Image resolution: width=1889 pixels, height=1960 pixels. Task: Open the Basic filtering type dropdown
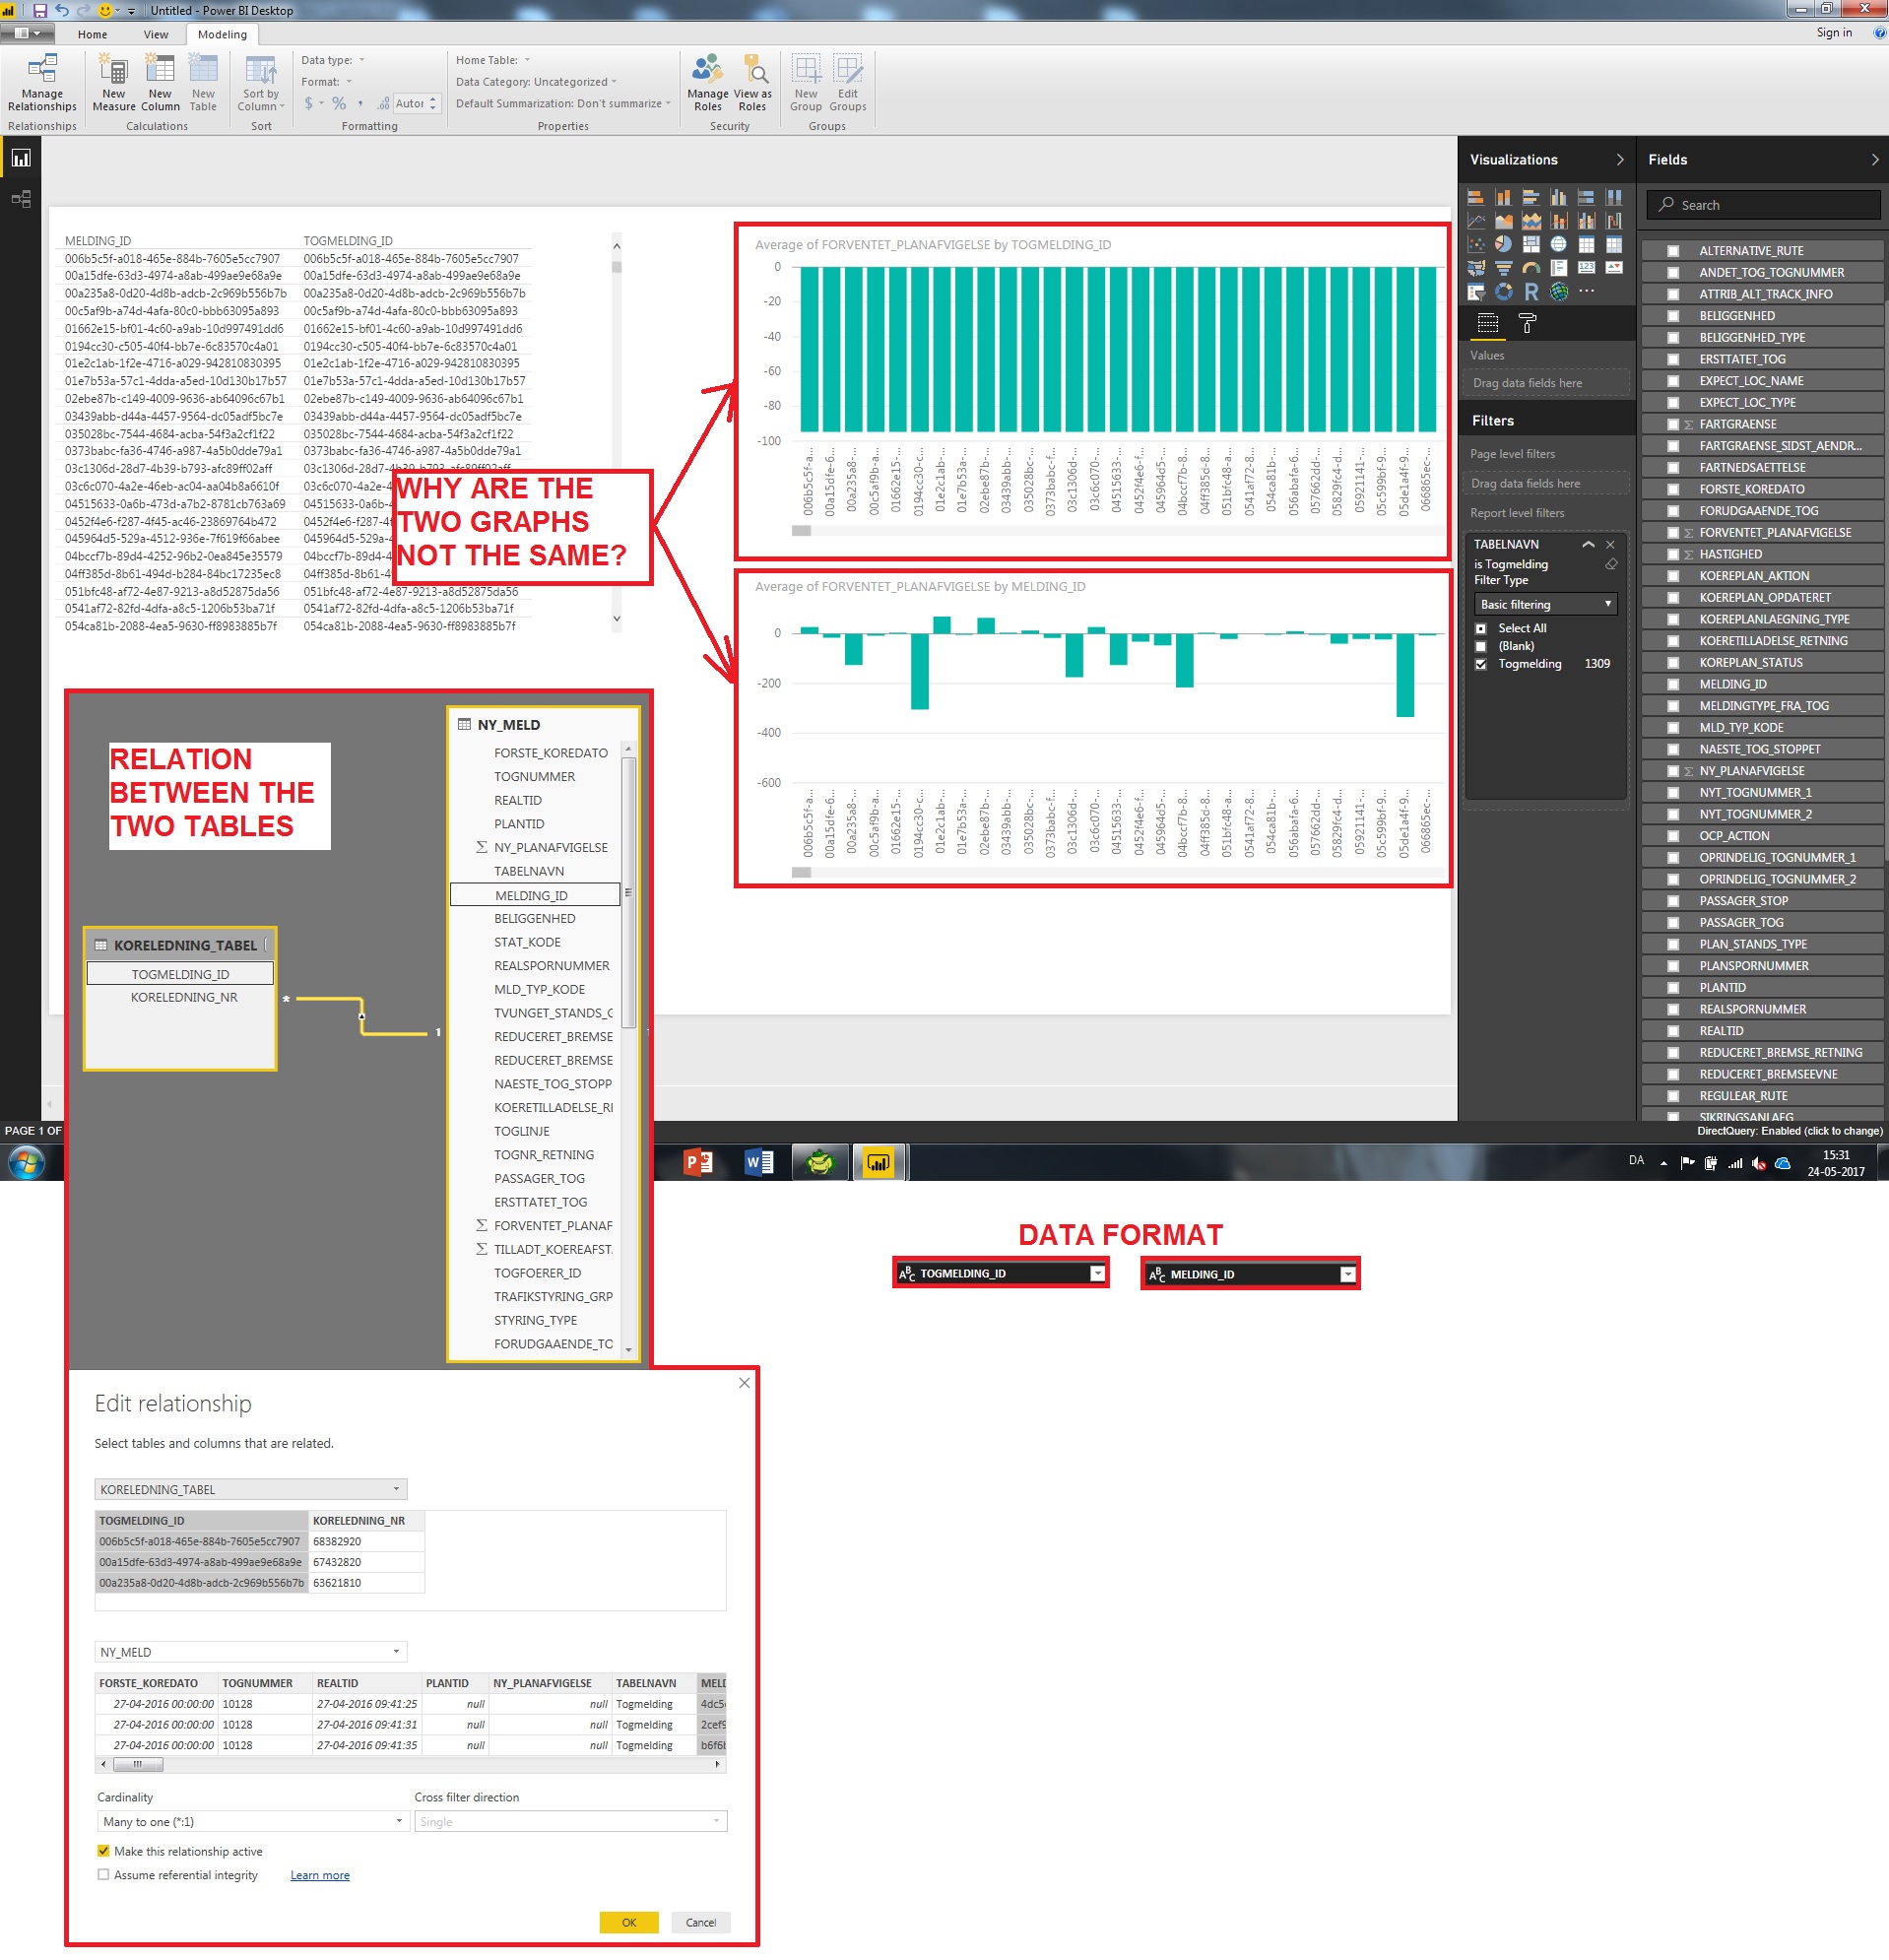click(1545, 605)
